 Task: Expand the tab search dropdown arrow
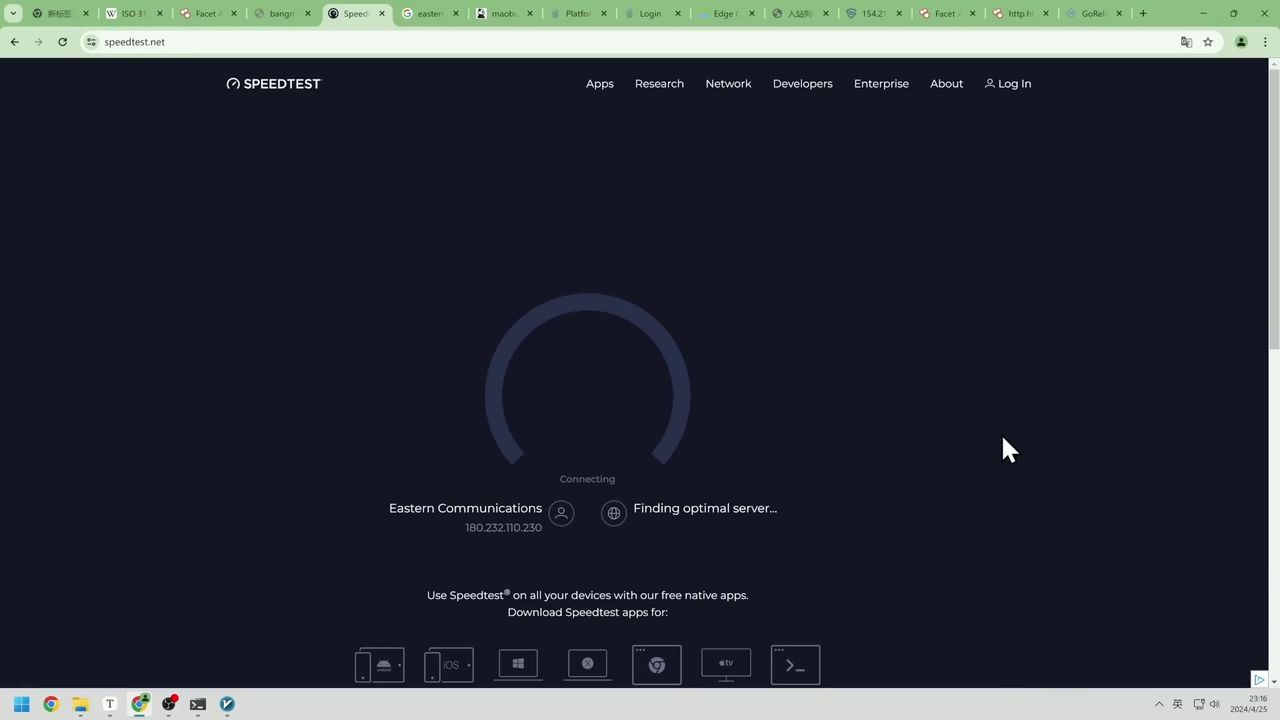(x=13, y=14)
